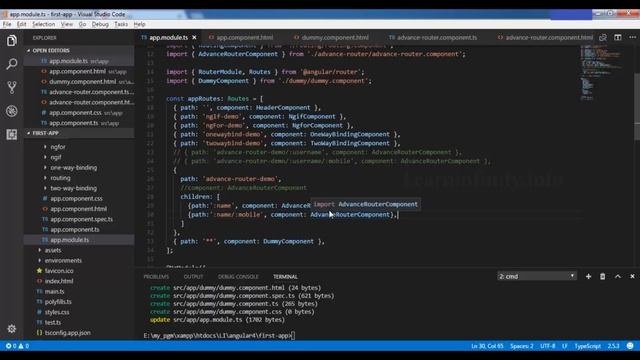The height and width of the screenshot is (360, 640).
Task: Open the Explorer view in activity bar
Action: click(12, 41)
